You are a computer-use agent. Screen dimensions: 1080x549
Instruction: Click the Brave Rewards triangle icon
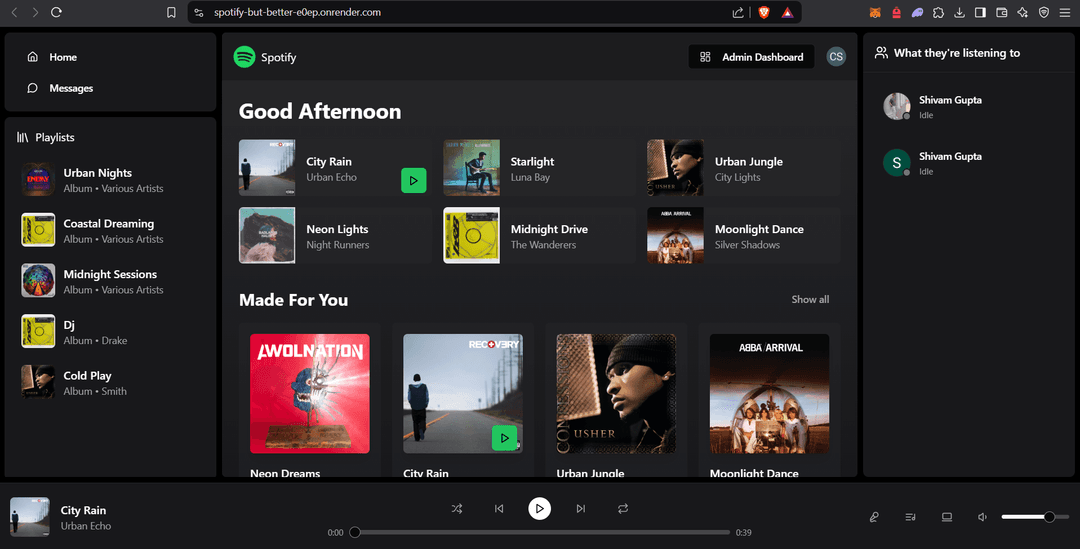(787, 12)
